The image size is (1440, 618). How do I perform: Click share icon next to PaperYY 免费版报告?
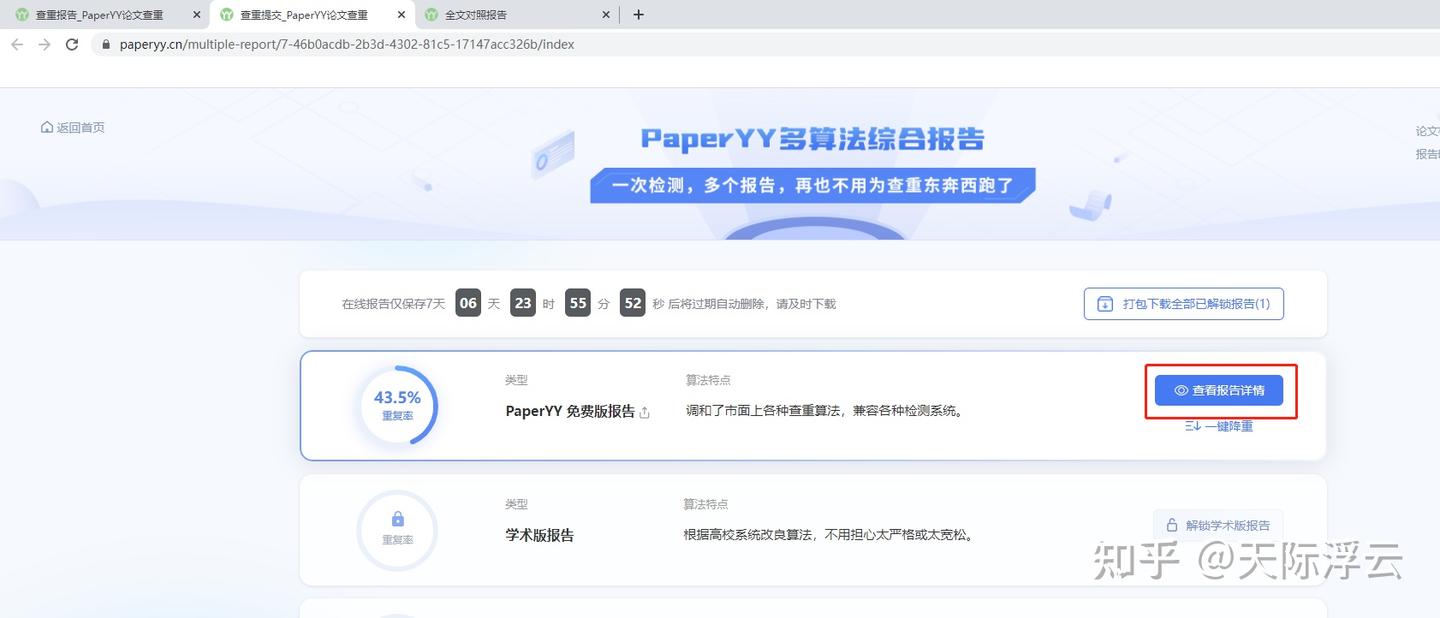click(645, 412)
